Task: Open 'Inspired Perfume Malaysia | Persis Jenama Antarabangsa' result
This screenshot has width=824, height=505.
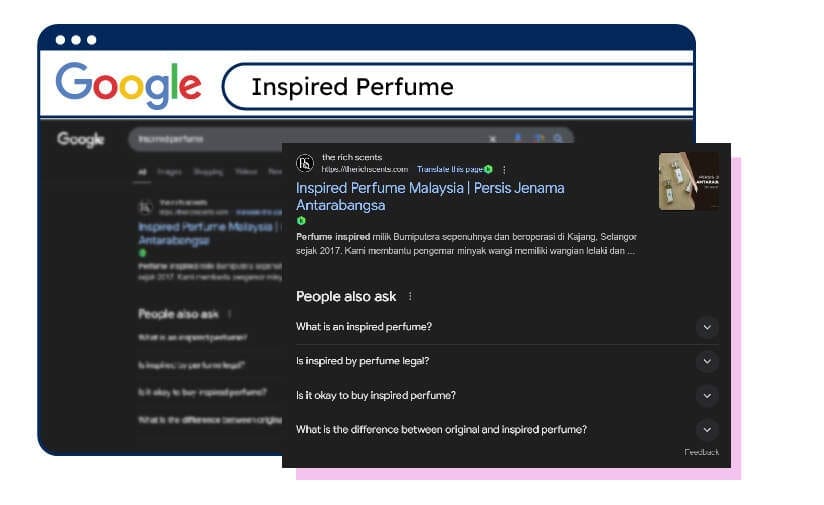Action: (x=430, y=197)
